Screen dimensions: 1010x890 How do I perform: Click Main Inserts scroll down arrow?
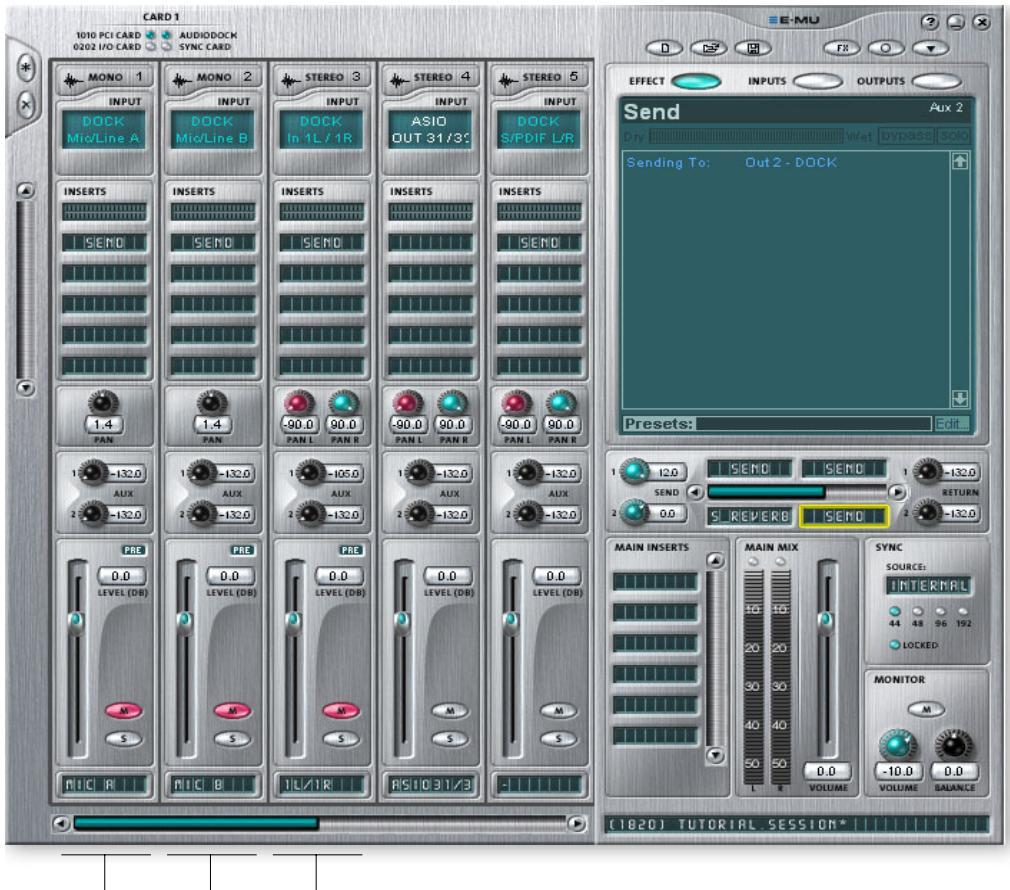coord(715,755)
